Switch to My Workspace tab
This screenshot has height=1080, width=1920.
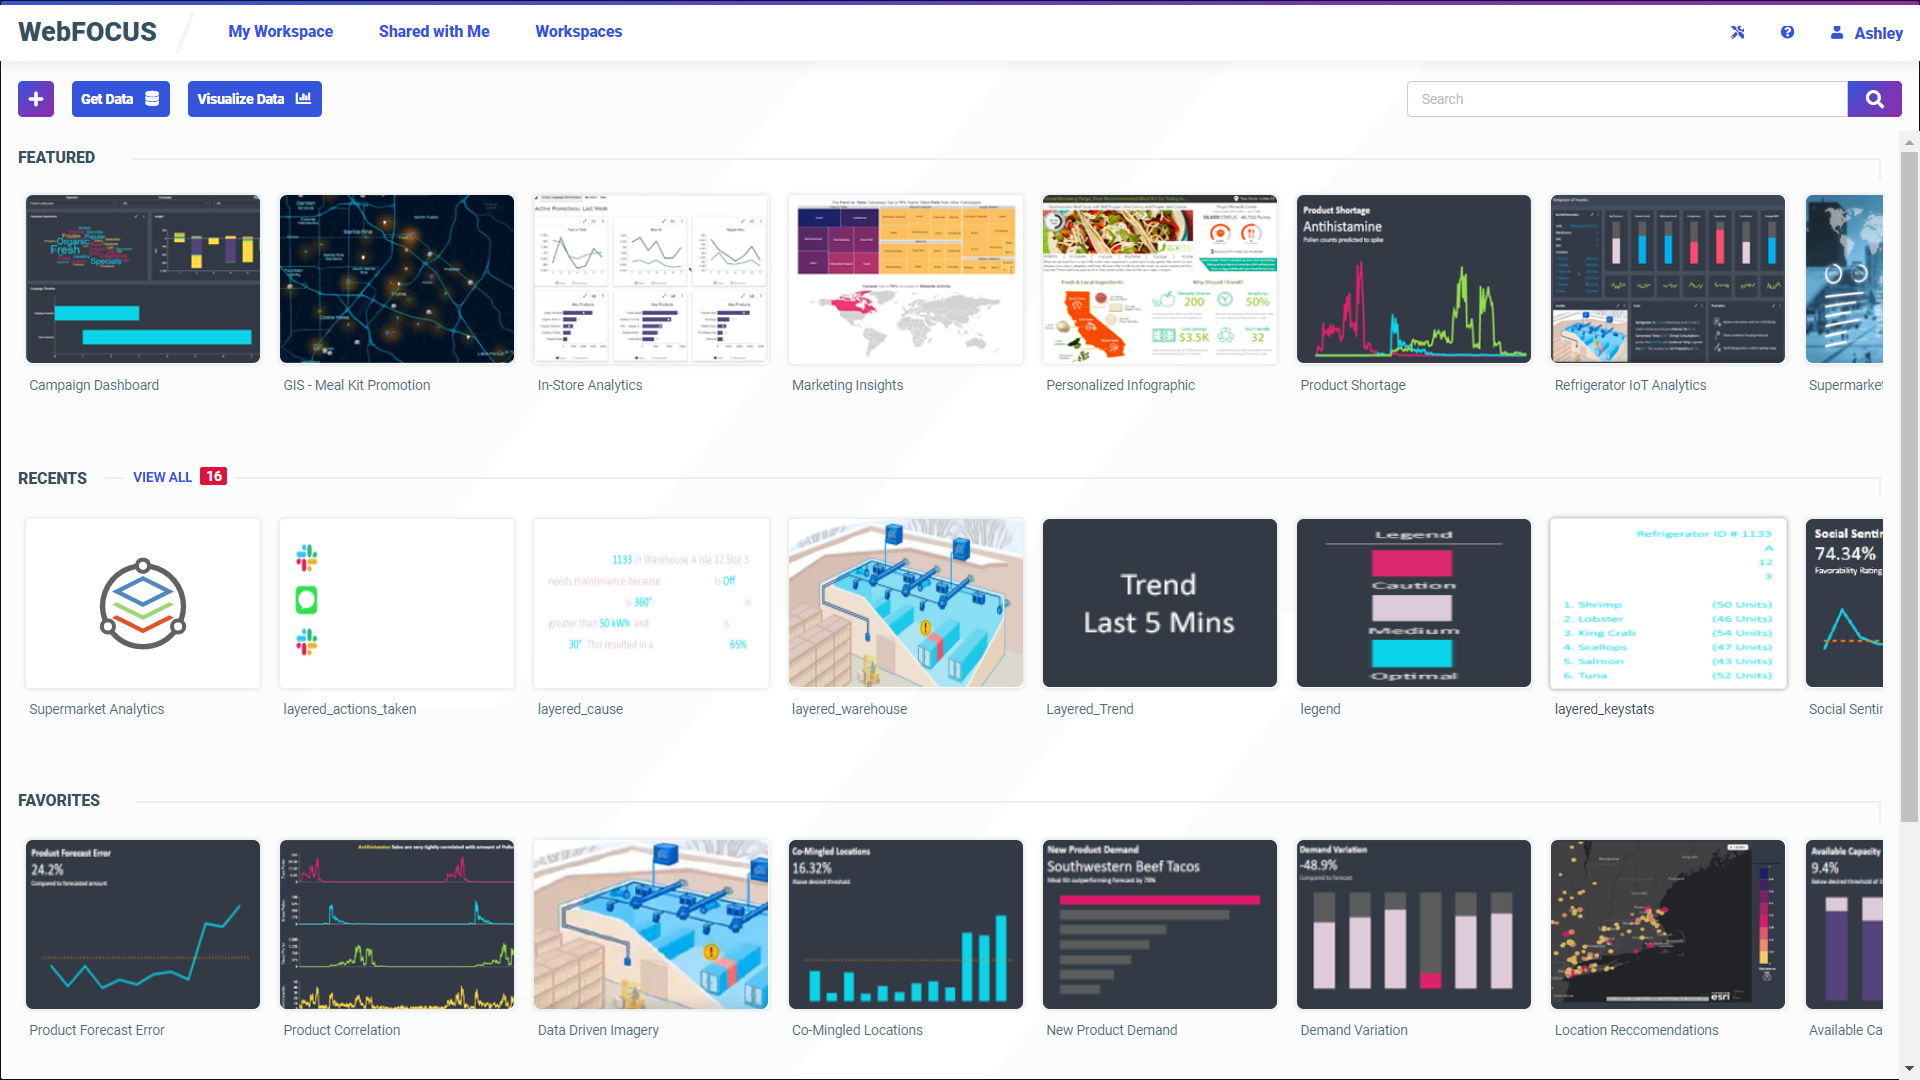pyautogui.click(x=280, y=31)
